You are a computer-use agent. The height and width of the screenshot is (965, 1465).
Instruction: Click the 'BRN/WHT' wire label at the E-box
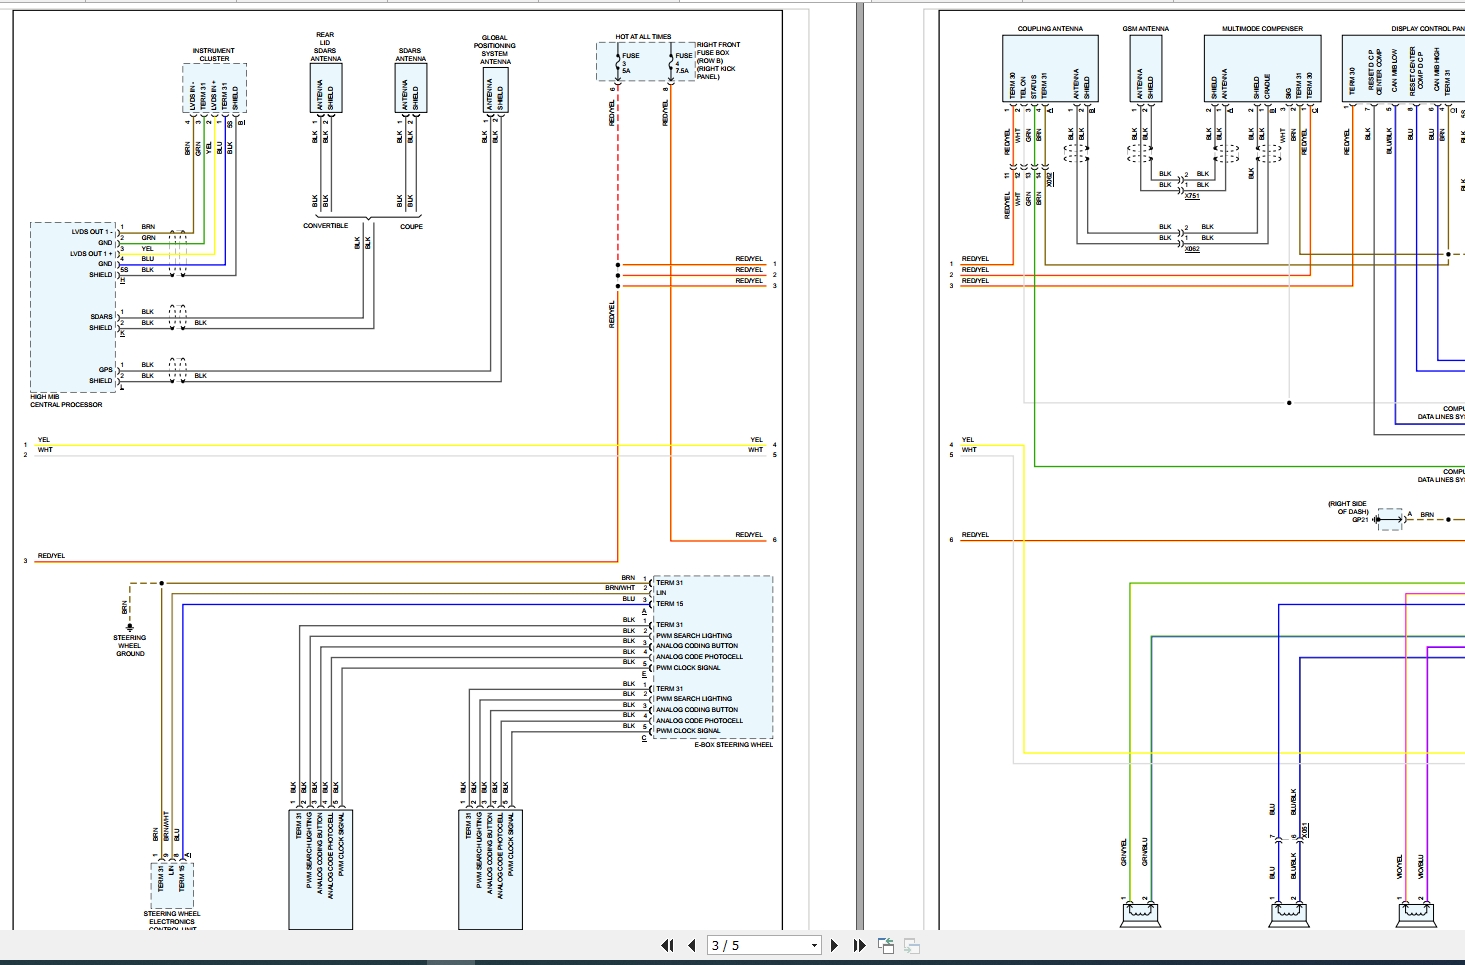tap(620, 588)
